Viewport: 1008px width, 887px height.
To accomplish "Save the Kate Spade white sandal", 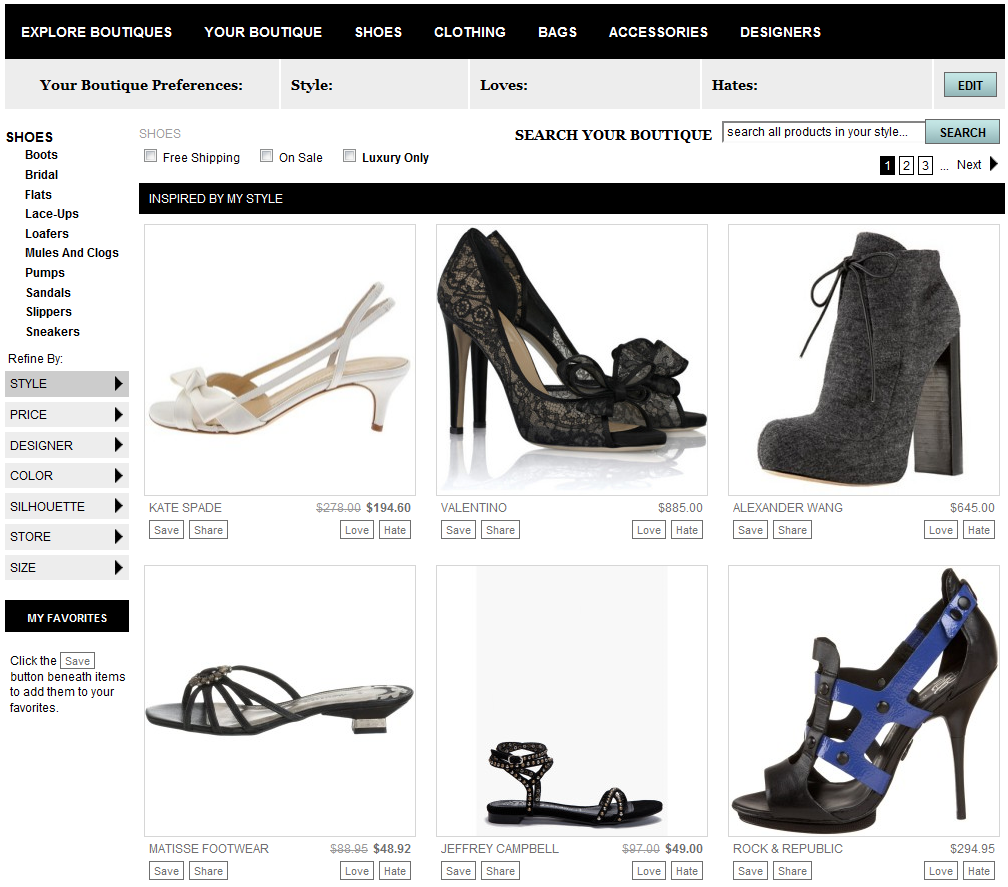I will (x=167, y=530).
